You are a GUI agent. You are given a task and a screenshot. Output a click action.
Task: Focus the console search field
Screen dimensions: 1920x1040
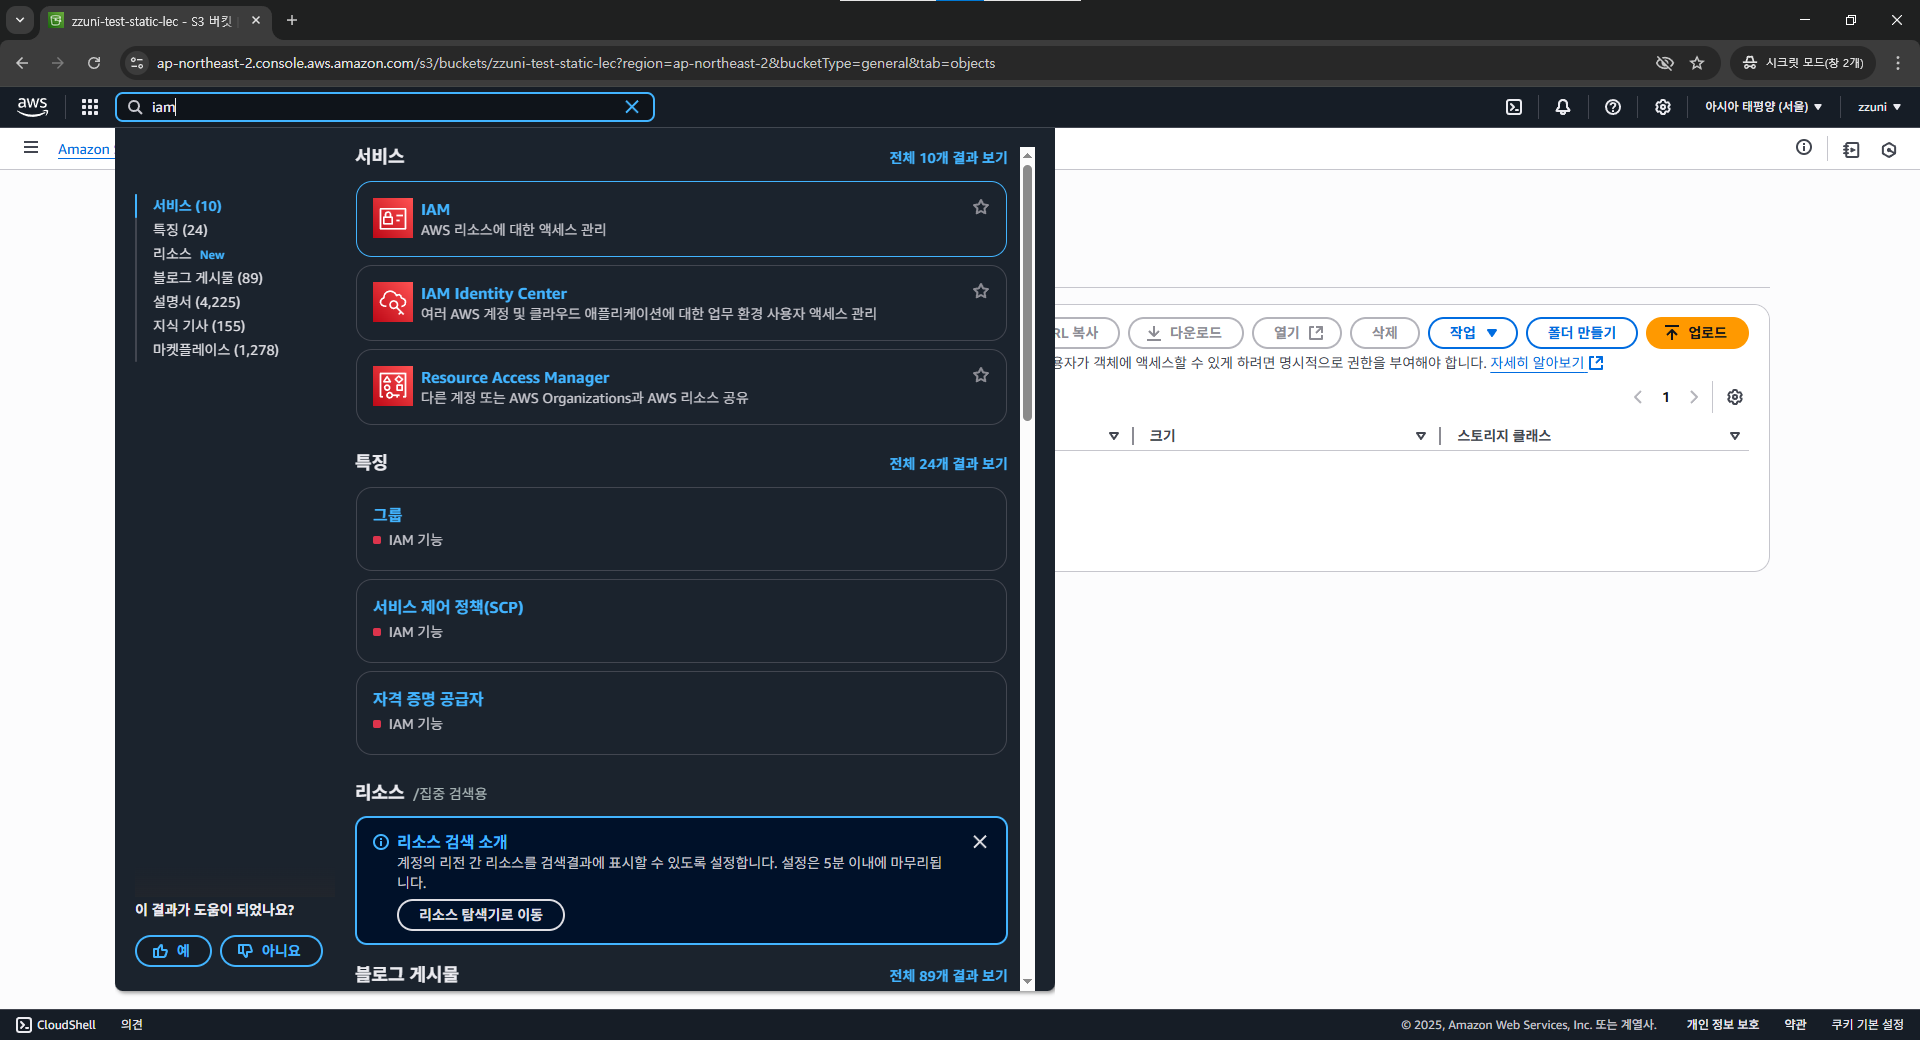[385, 107]
